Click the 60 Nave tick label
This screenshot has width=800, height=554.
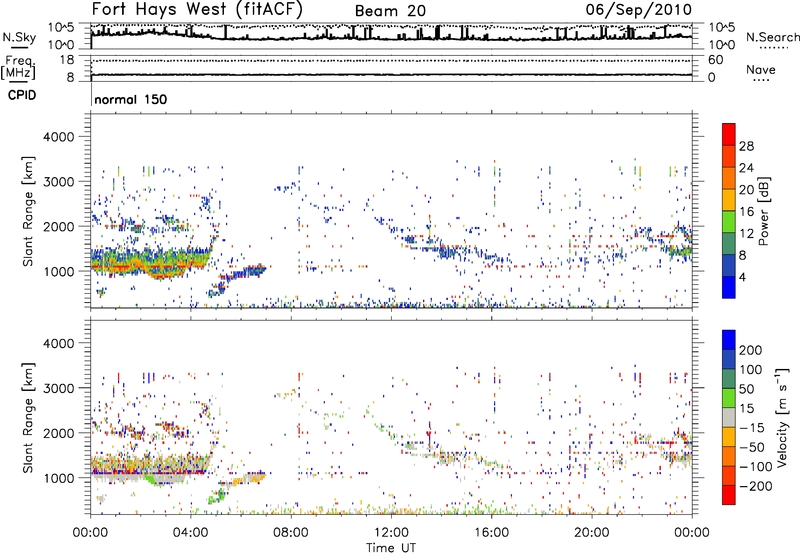point(716,60)
